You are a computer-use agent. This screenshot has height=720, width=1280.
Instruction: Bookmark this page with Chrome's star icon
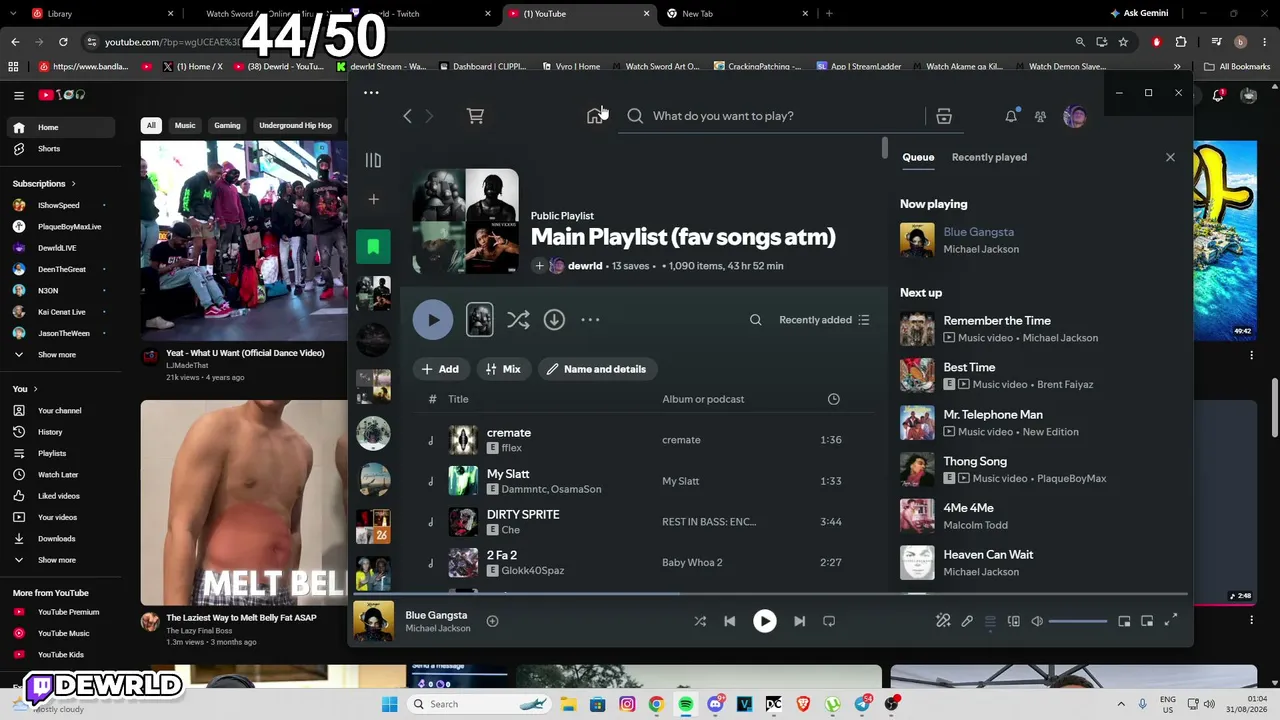click(x=1123, y=42)
